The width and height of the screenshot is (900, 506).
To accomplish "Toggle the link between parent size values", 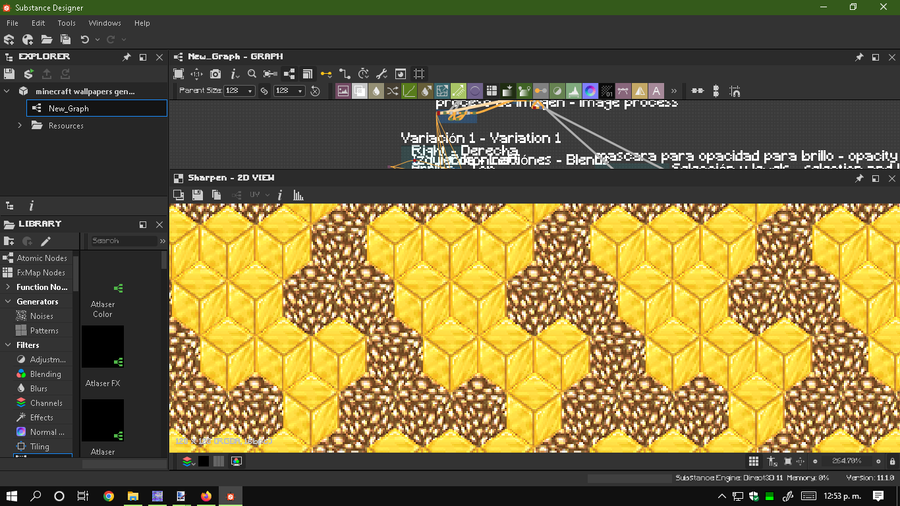I will 265,91.
